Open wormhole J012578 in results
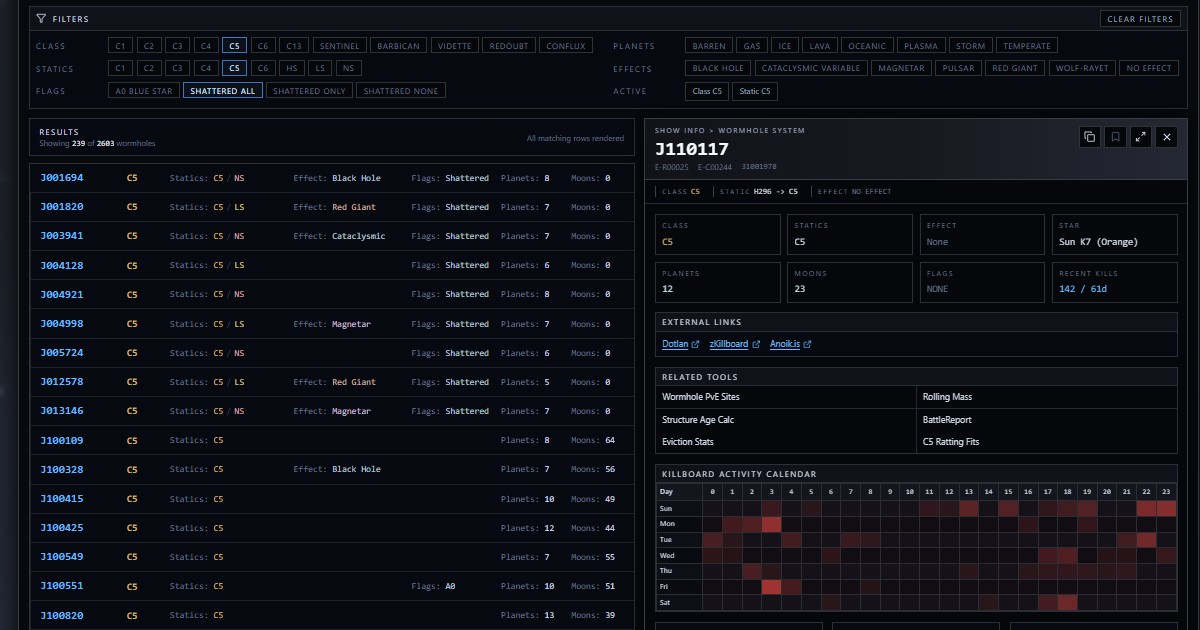Screen dimensions: 1200x630 click(332, 382)
